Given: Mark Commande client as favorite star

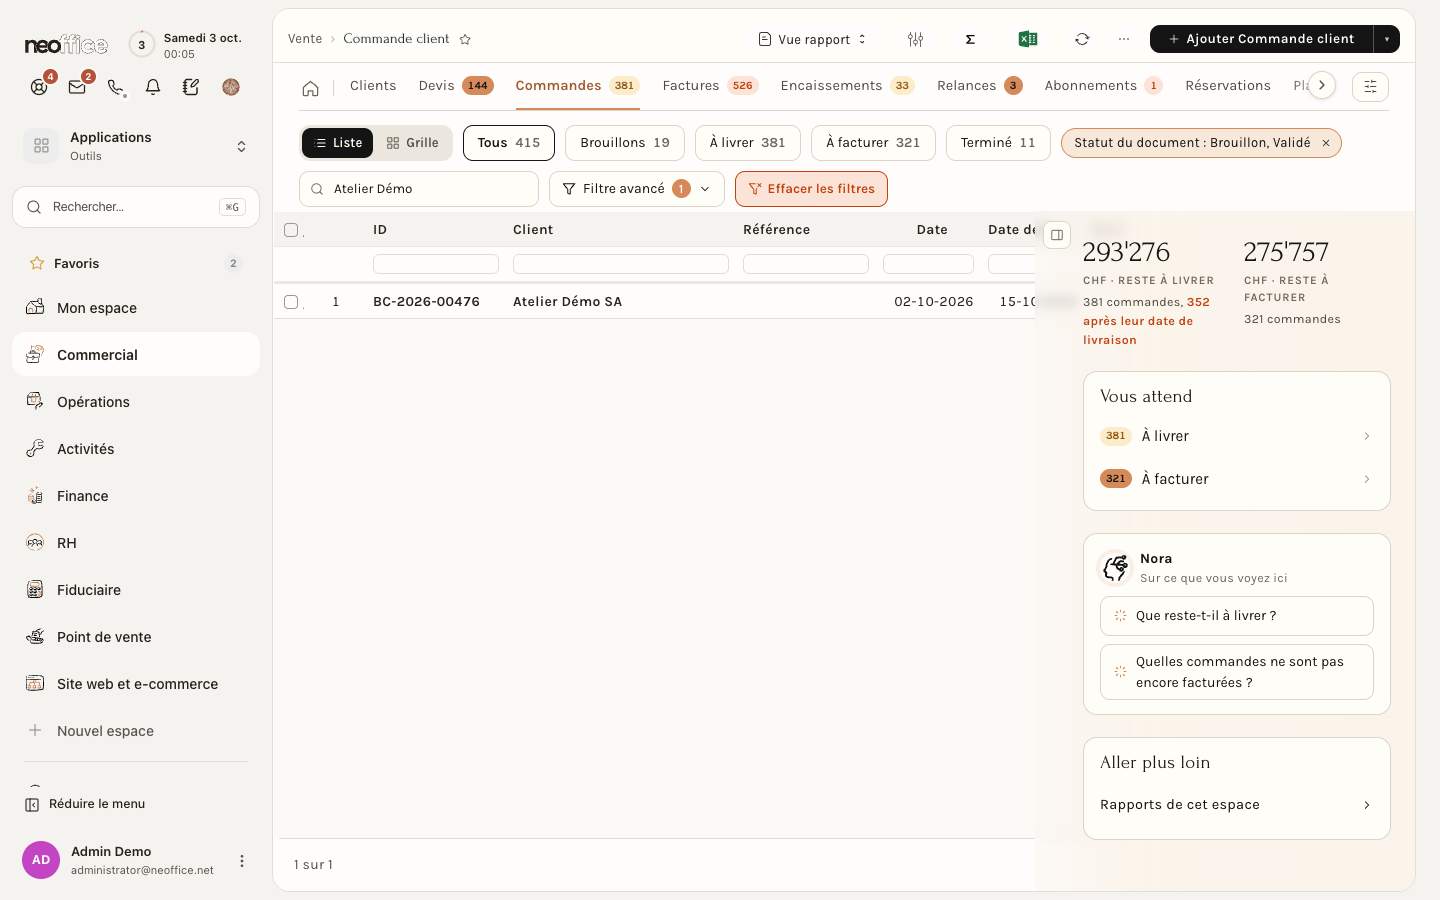Looking at the screenshot, I should (x=465, y=39).
